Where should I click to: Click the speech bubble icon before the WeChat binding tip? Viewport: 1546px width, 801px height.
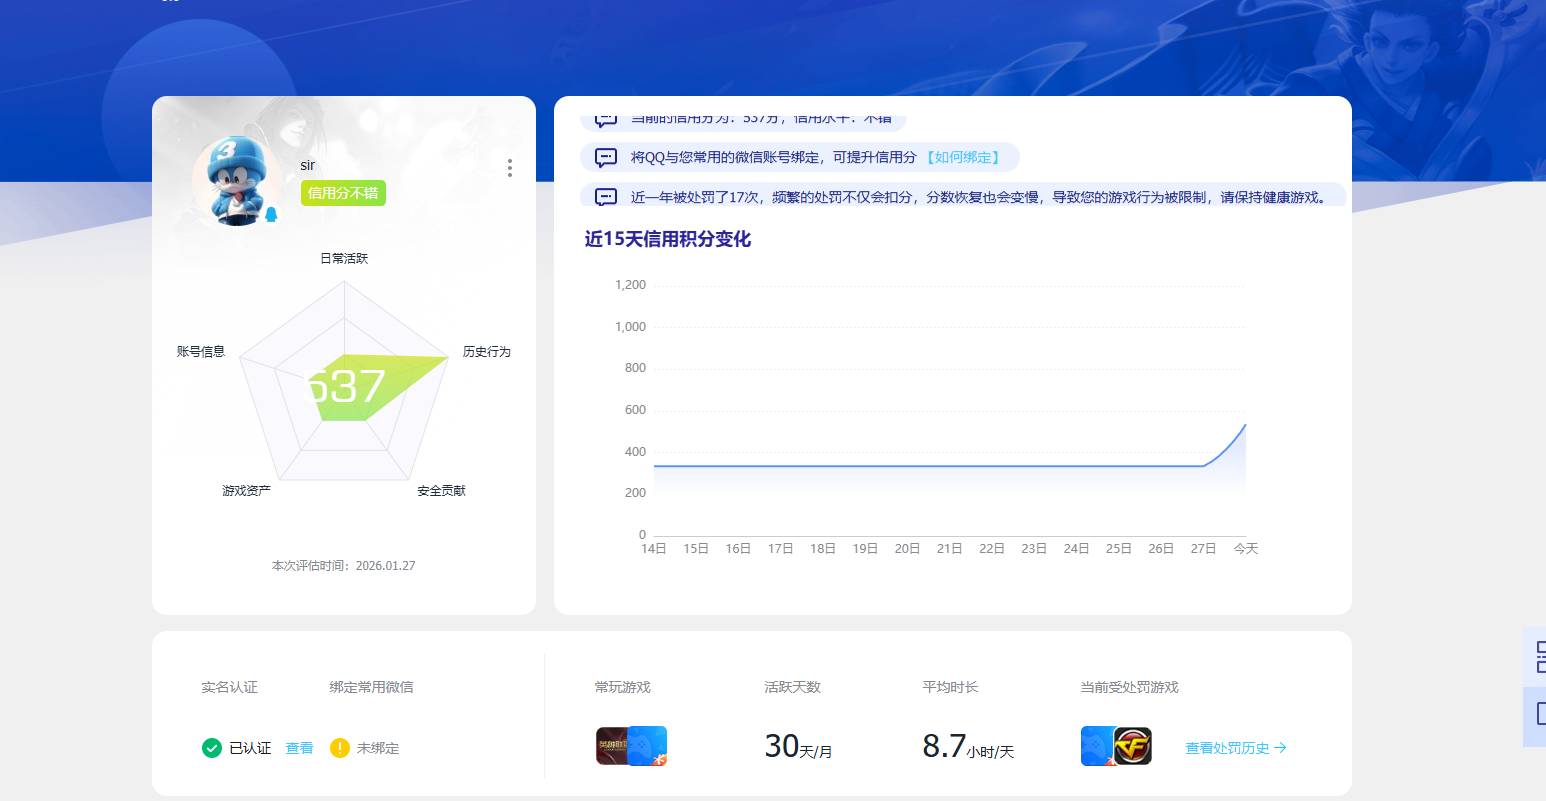[605, 157]
